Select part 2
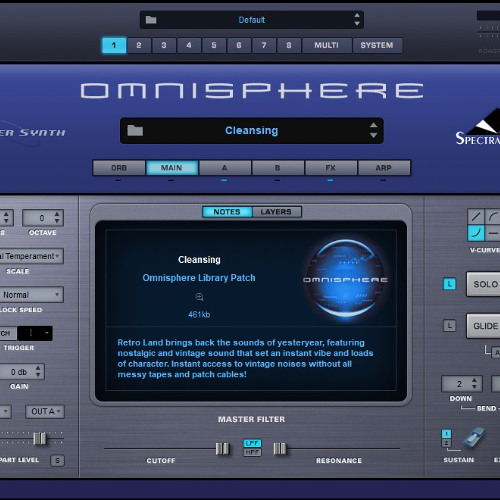Screen dimensions: 500x500 (x=139, y=45)
